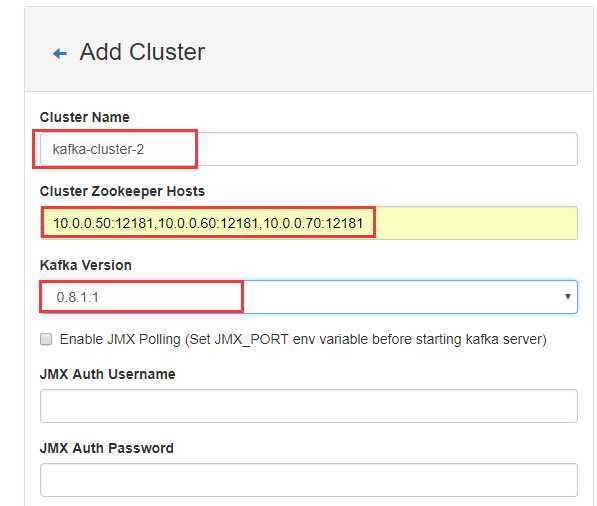Click the Kafka Version label
Viewport: 597px width, 506px height.
pyautogui.click(x=86, y=265)
